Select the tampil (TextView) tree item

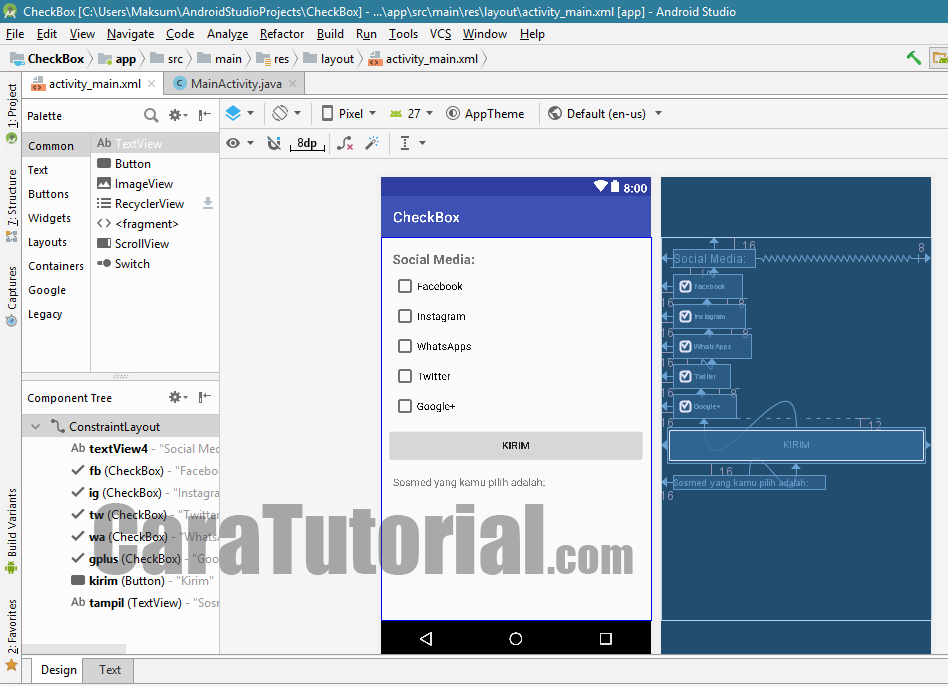point(121,603)
